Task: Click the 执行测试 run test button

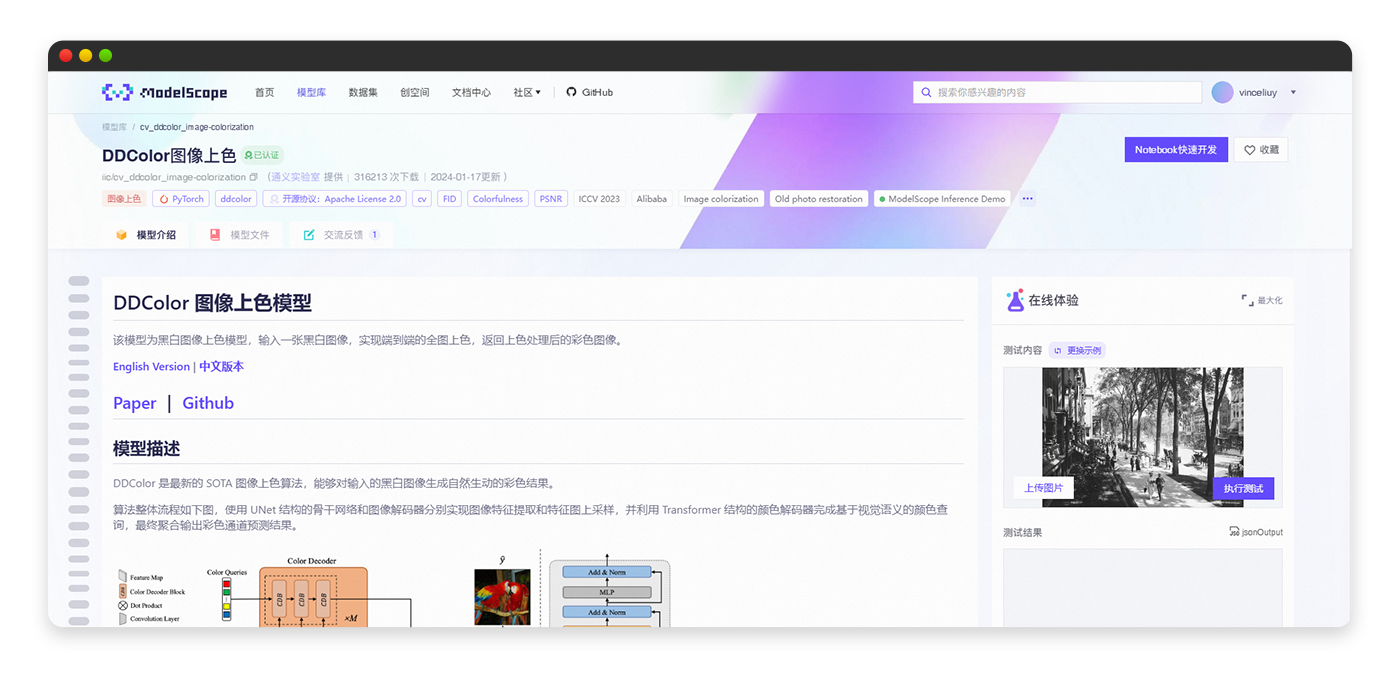Action: coord(1243,488)
